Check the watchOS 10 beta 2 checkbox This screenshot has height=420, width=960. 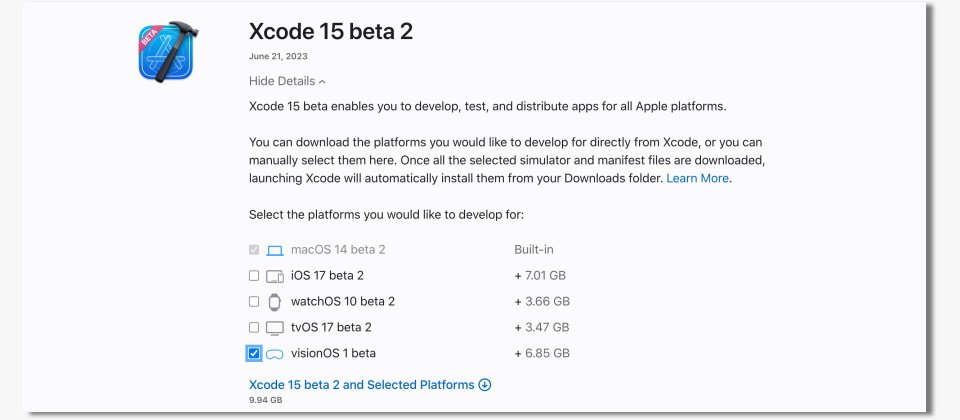(x=253, y=301)
